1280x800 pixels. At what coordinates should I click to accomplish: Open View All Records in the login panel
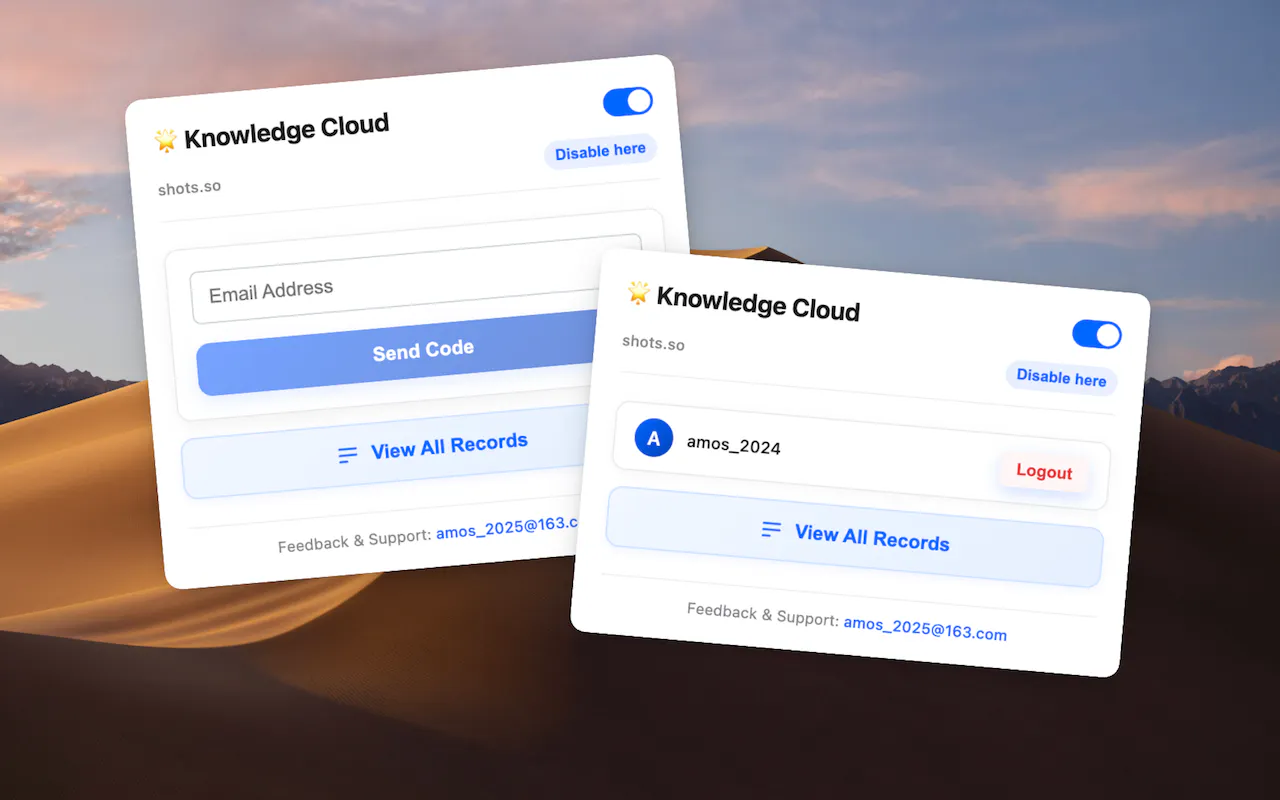383,451
